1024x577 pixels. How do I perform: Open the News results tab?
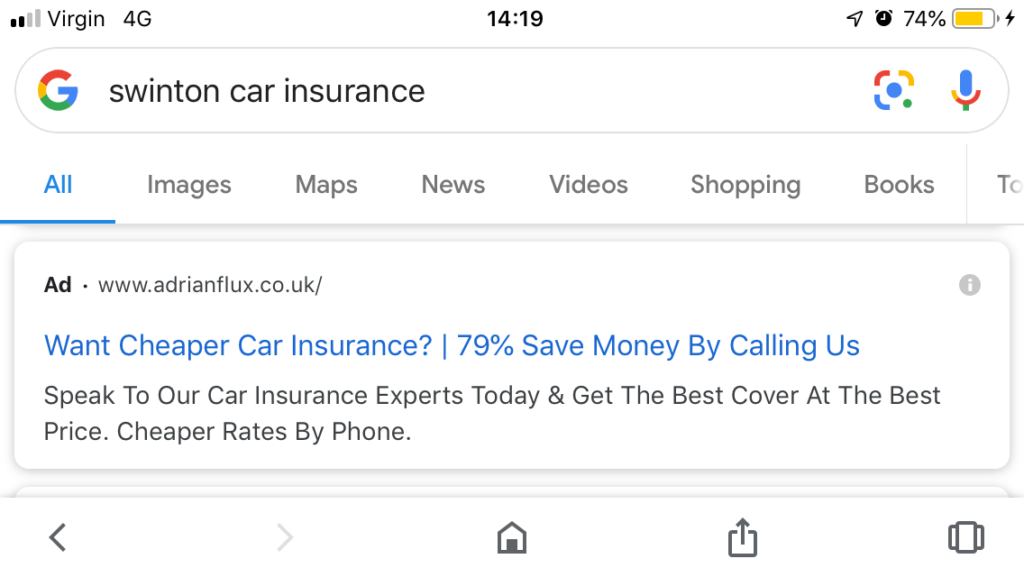pos(453,185)
